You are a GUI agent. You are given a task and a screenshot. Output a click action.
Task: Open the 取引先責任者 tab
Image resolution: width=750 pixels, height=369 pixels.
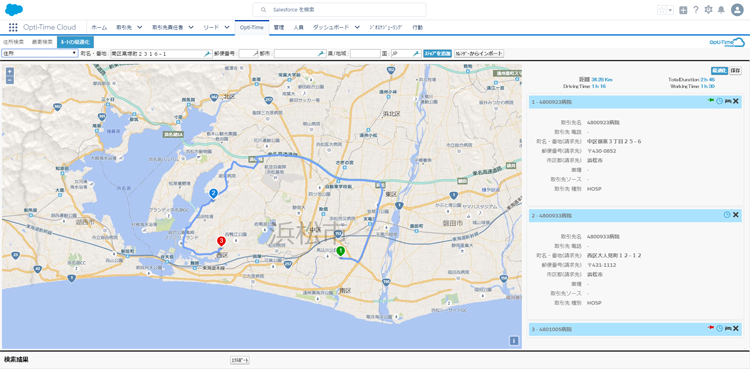coord(167,27)
